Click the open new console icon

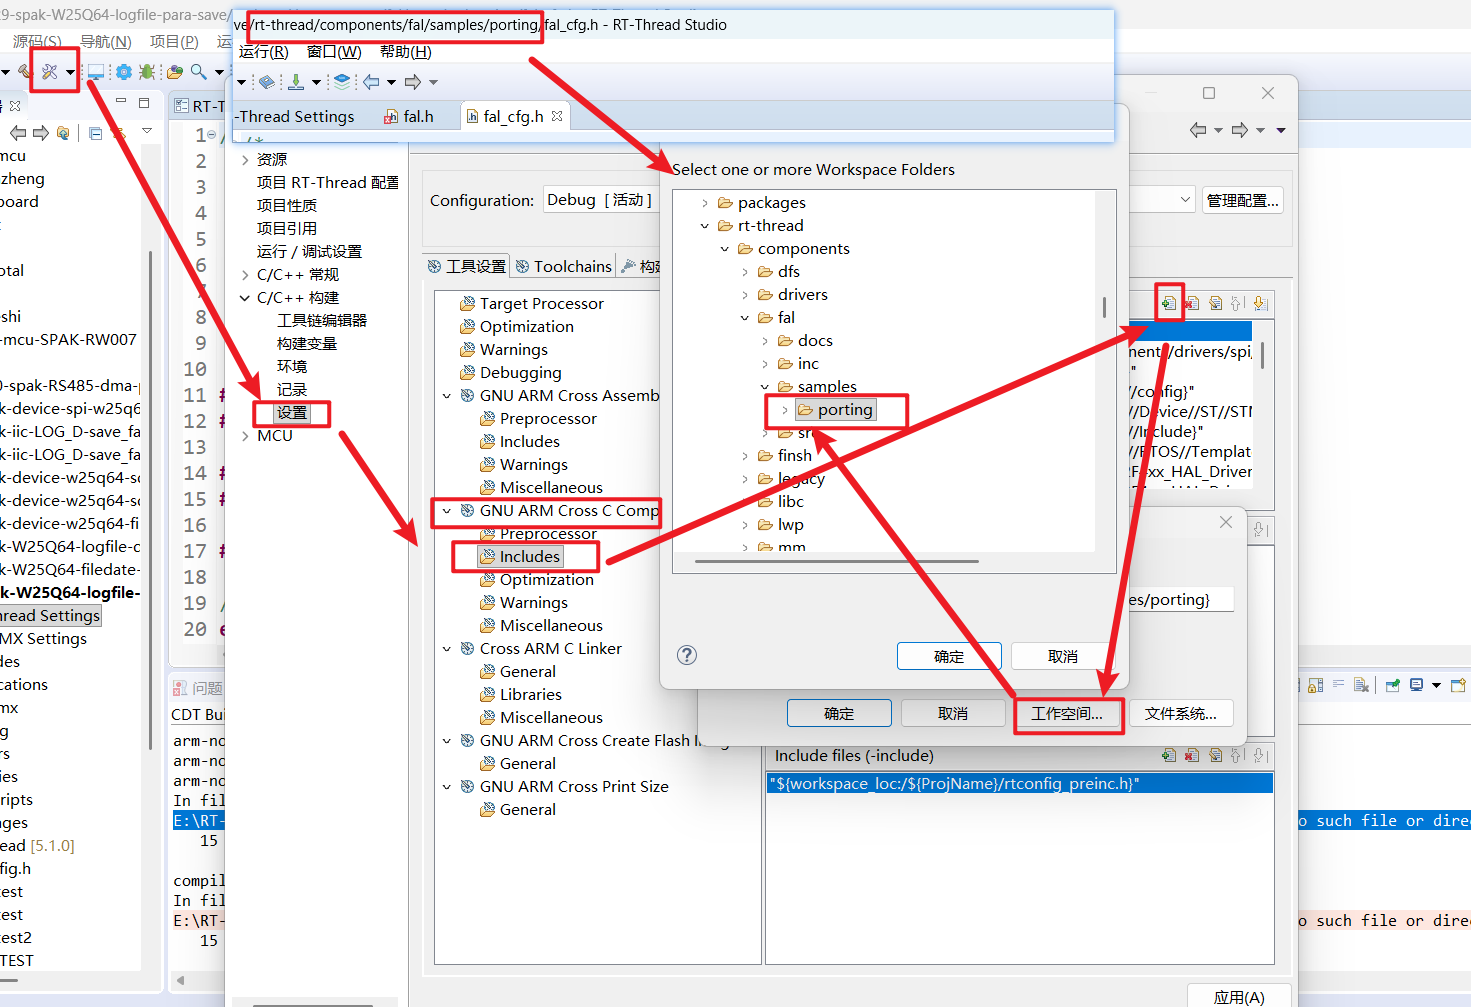pyautogui.click(x=1458, y=685)
